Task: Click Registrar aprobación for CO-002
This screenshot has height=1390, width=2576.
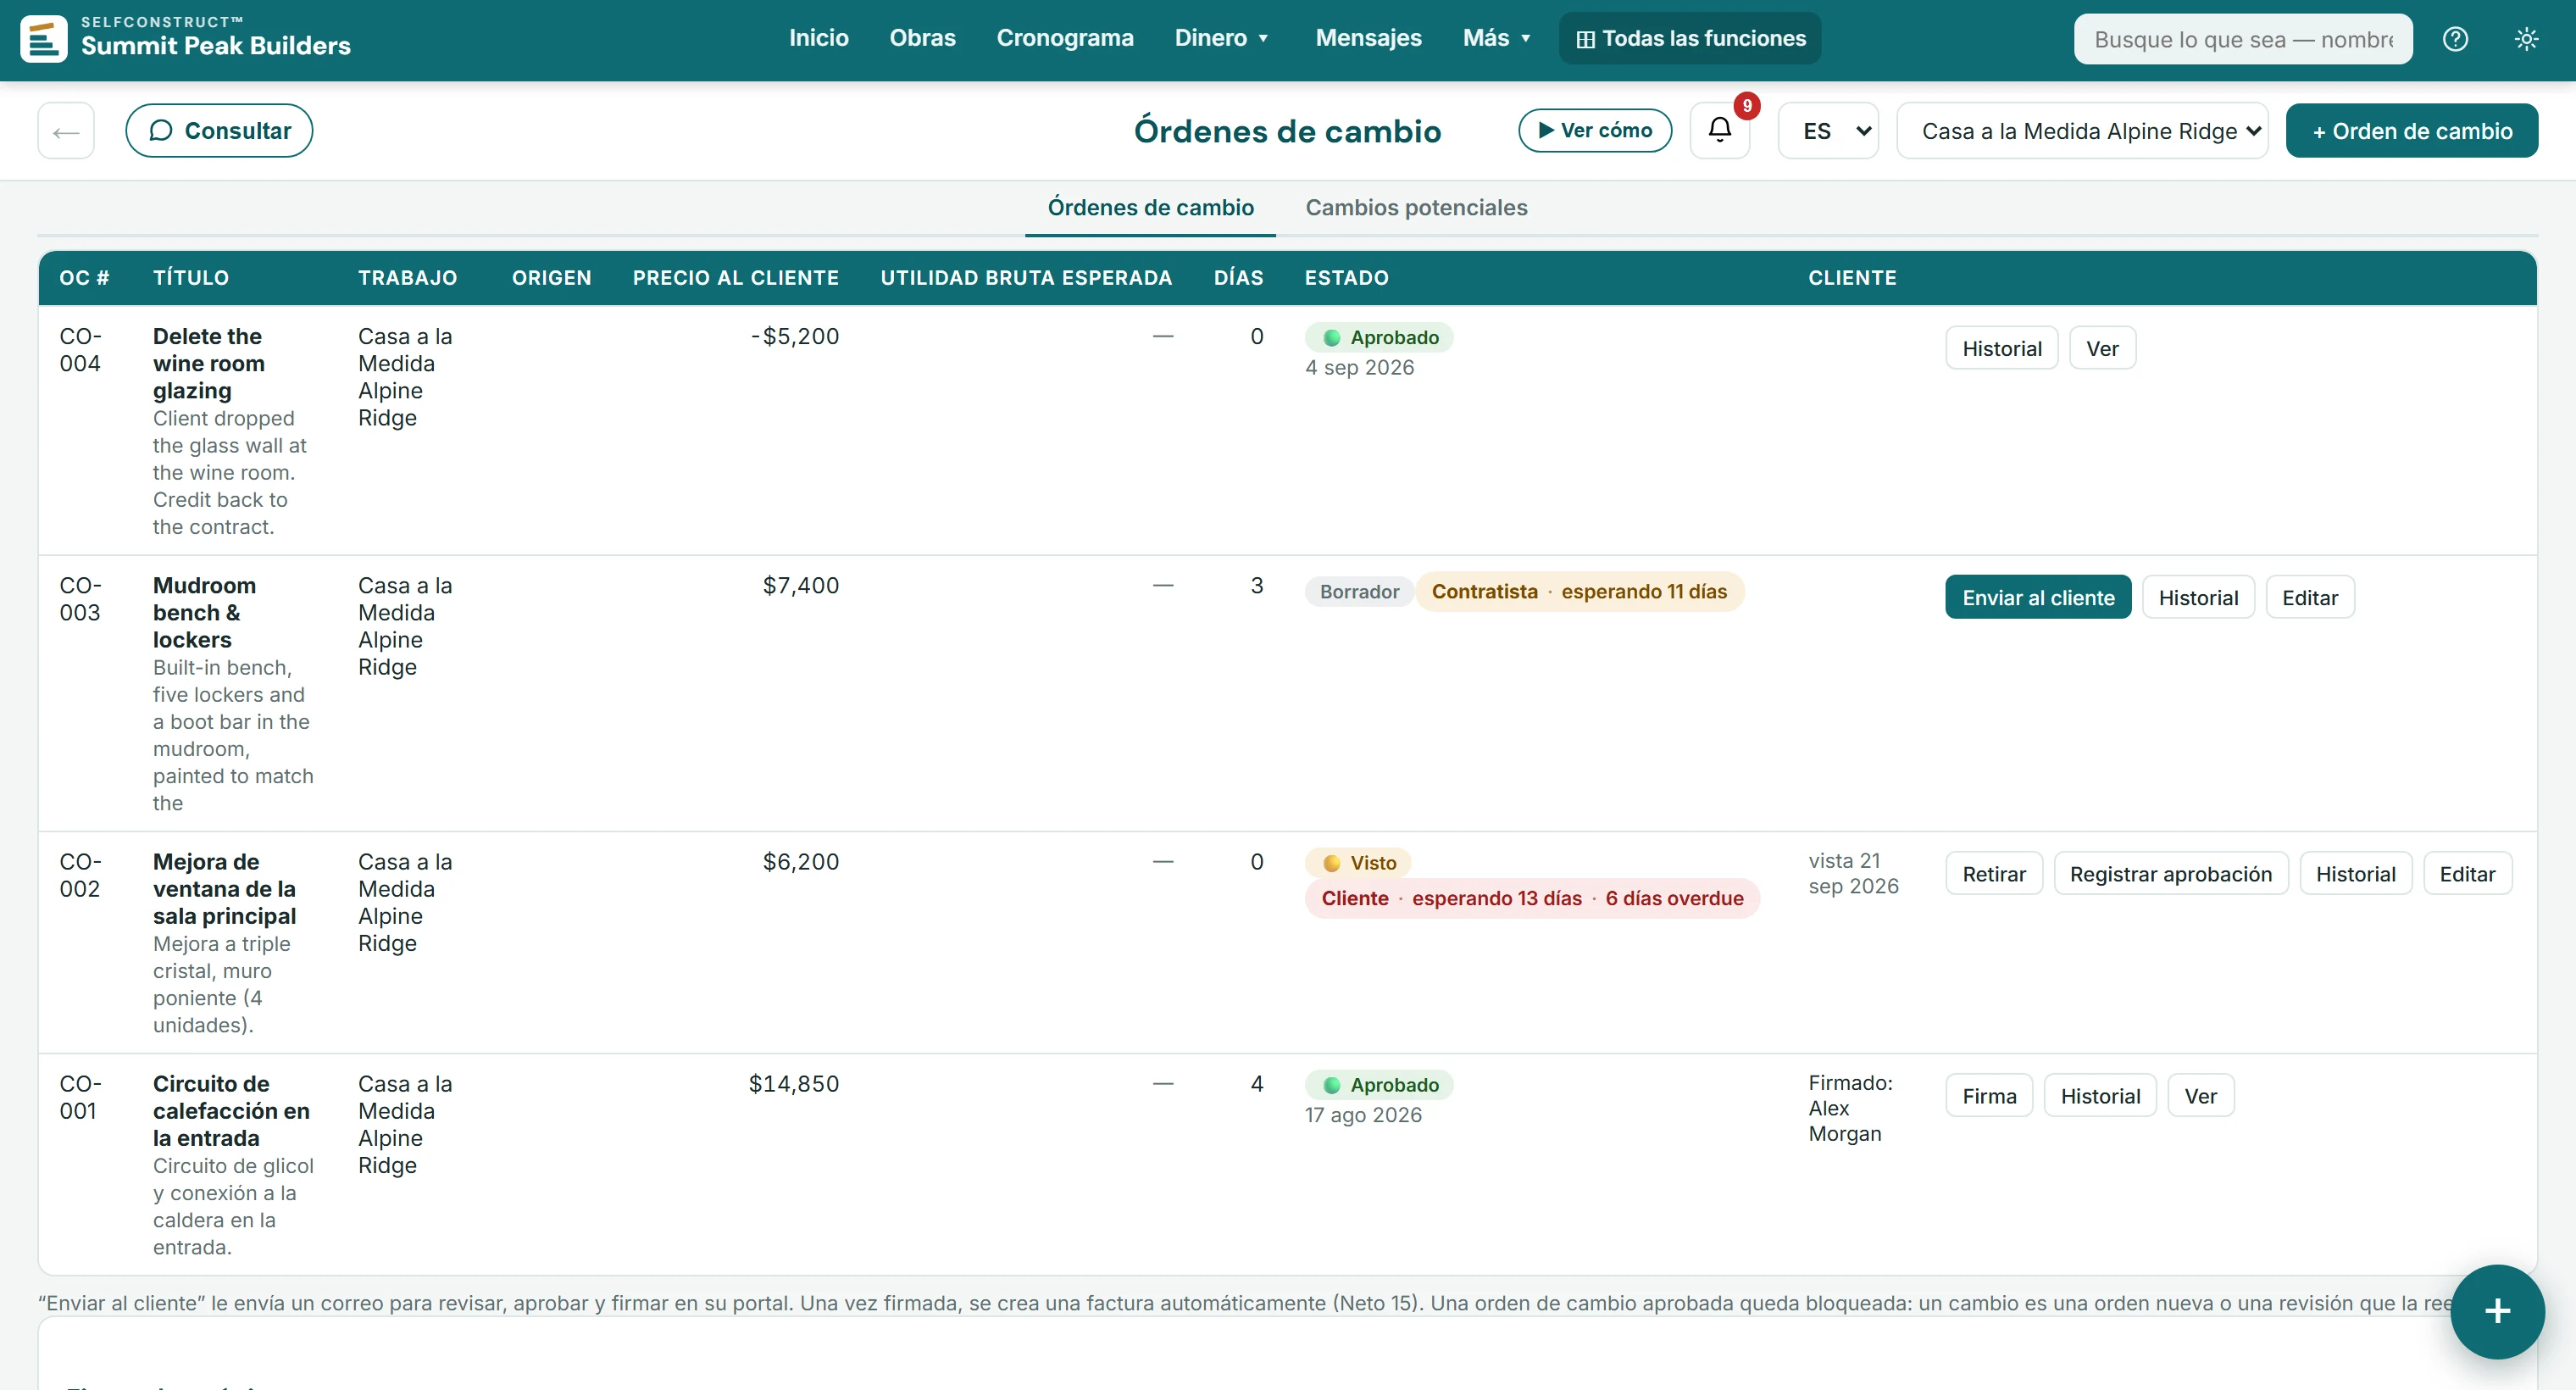Action: click(2170, 873)
